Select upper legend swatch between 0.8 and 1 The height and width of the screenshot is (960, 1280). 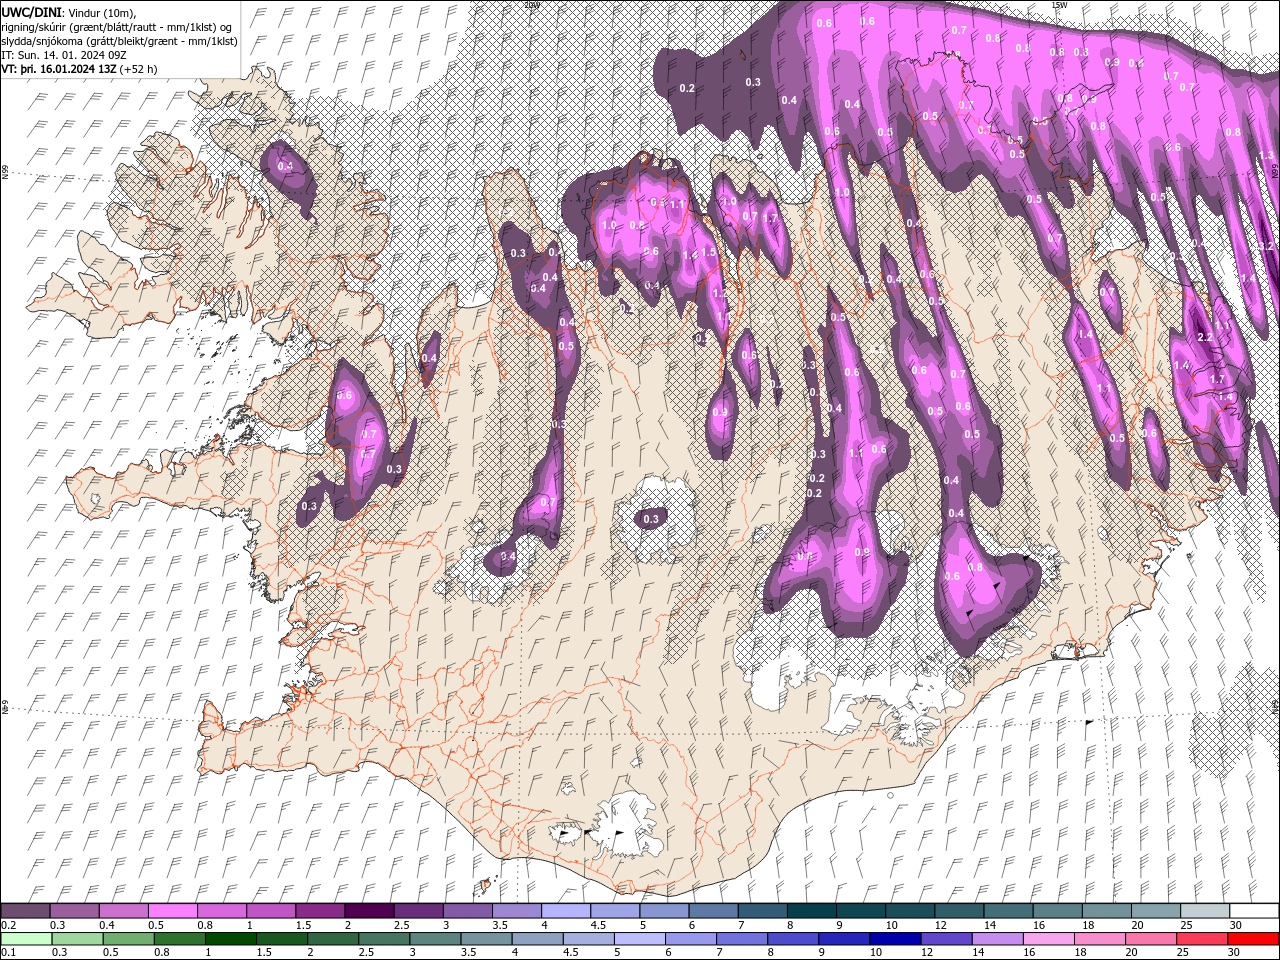pyautogui.click(x=221, y=911)
